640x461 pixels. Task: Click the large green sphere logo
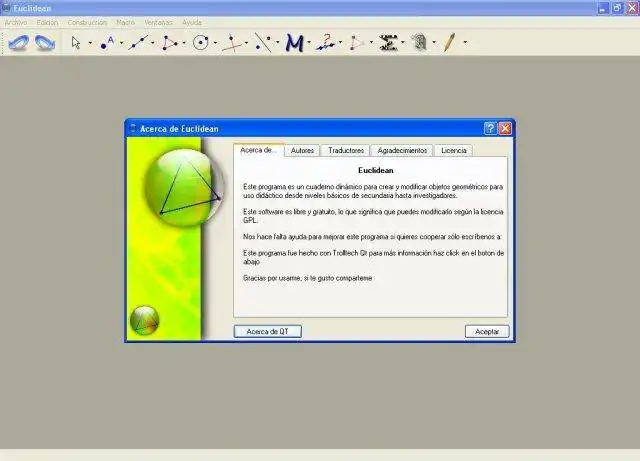184,188
